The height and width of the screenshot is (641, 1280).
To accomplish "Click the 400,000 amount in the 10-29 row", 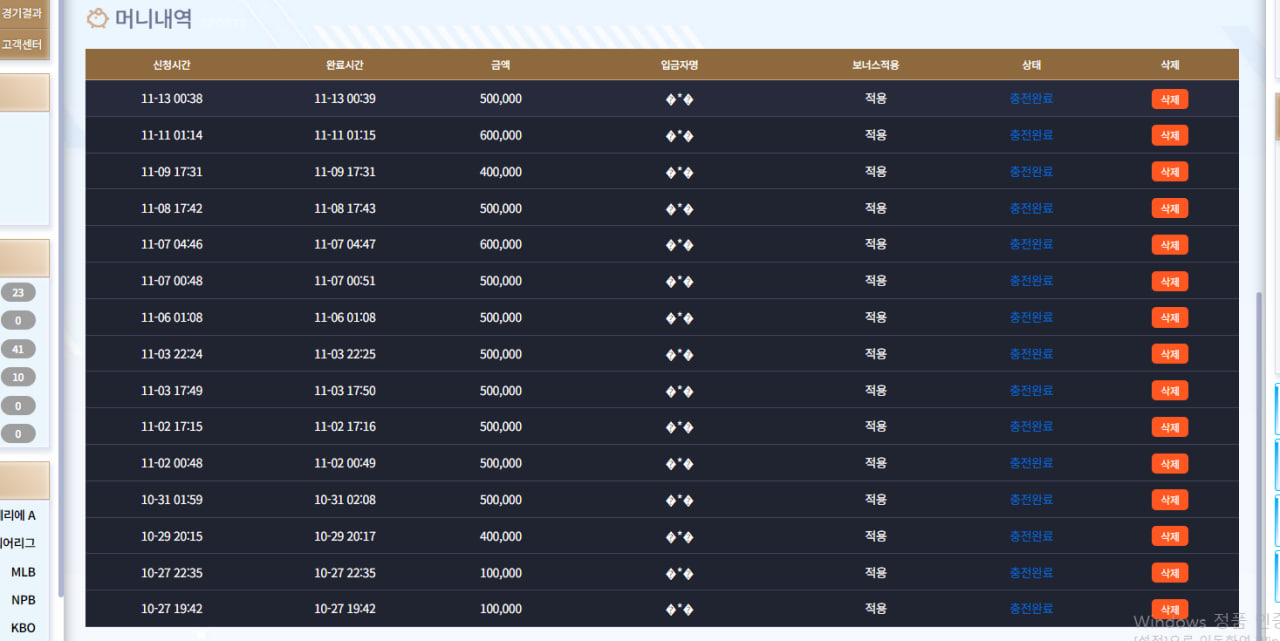I will 501,536.
